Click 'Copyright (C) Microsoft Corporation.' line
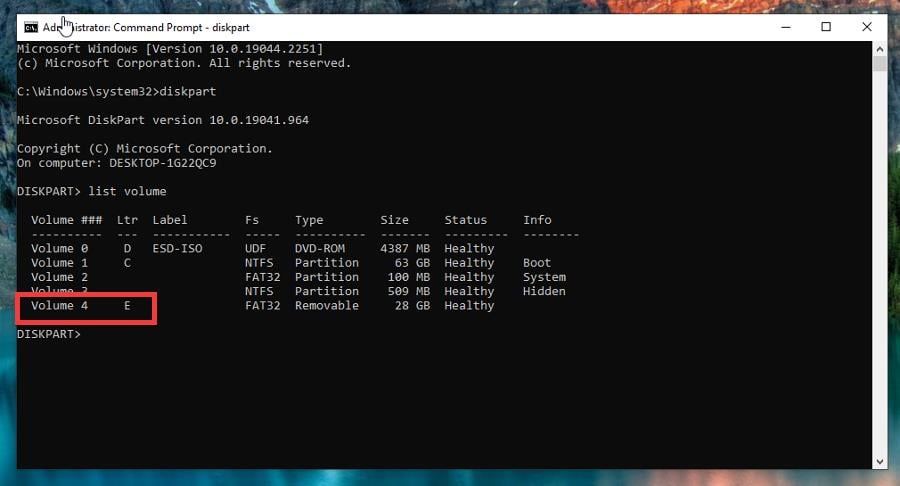 click(x=145, y=149)
